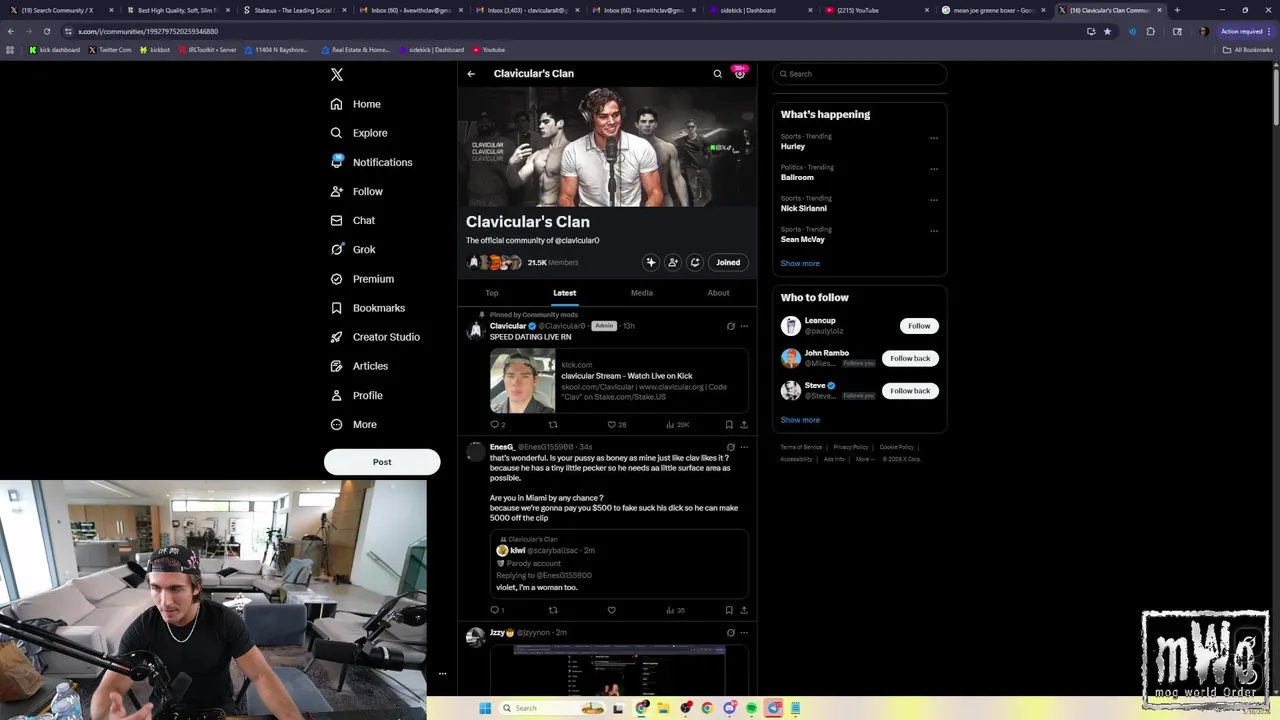Image resolution: width=1280 pixels, height=720 pixels.
Task: Repost the EnesG_ post
Action: [x=553, y=610]
